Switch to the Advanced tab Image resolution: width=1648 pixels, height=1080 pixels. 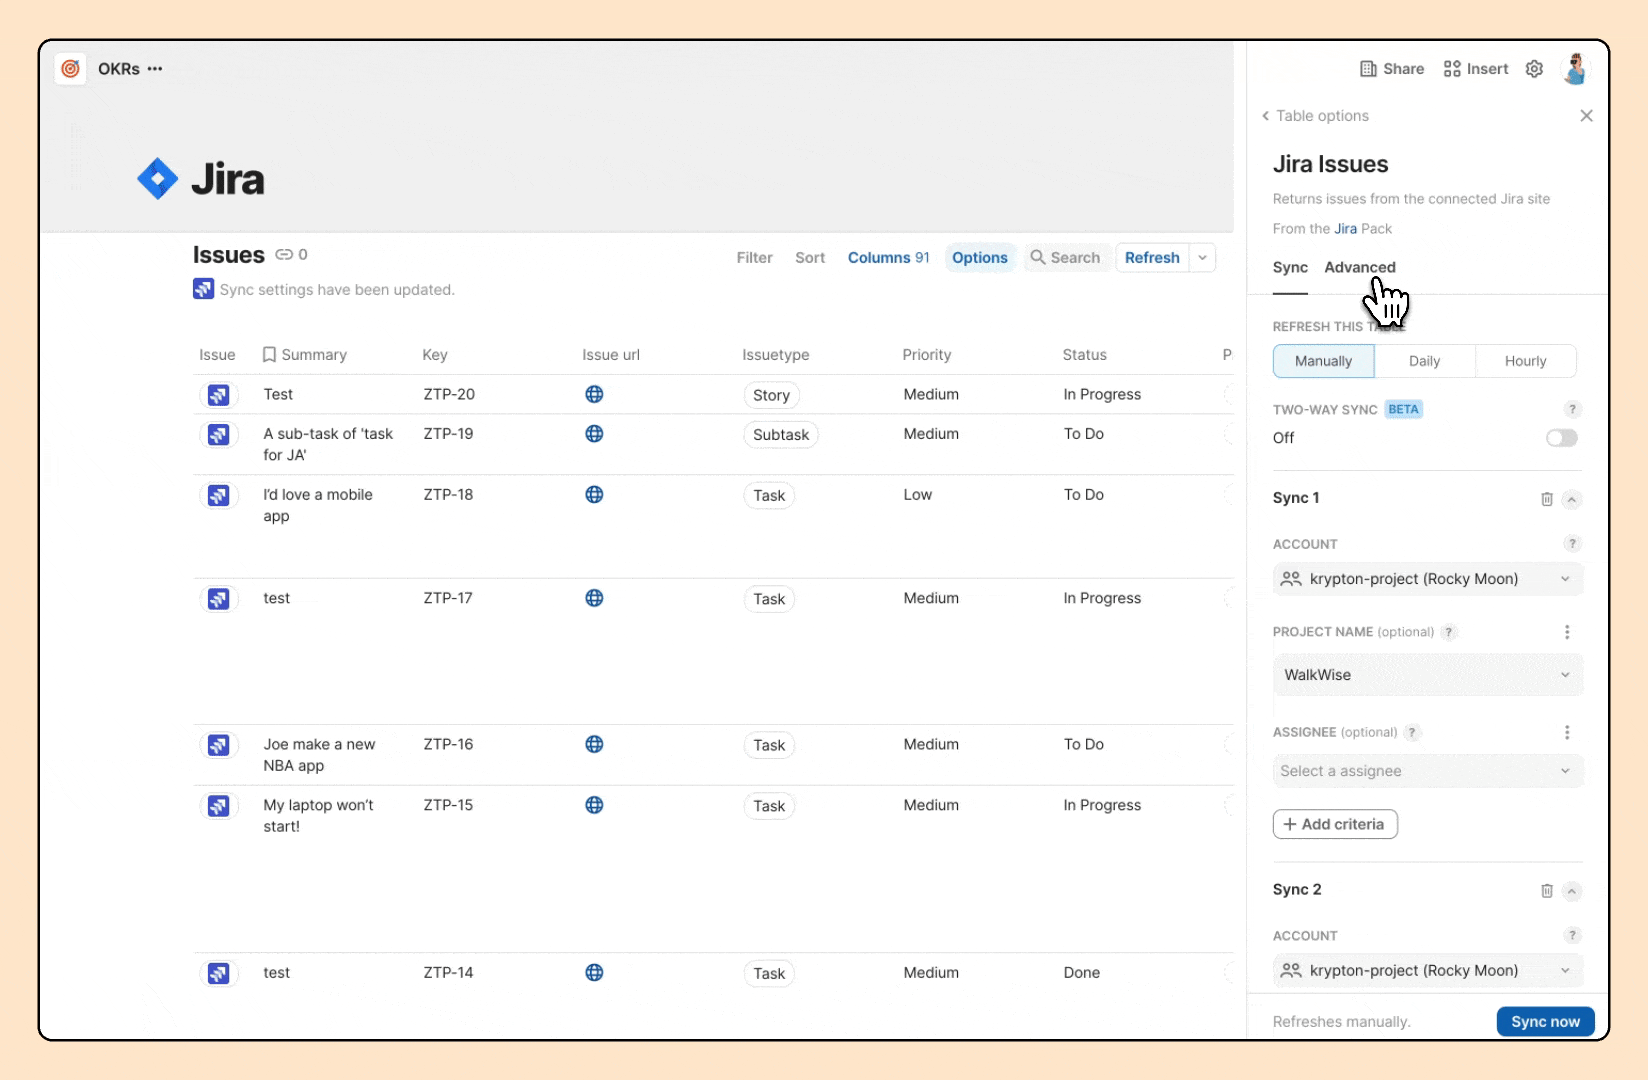pos(1359,268)
